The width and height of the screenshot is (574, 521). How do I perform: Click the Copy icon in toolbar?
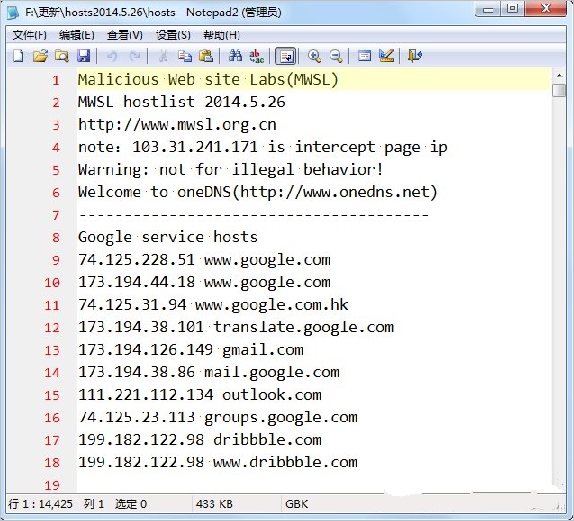pos(185,56)
